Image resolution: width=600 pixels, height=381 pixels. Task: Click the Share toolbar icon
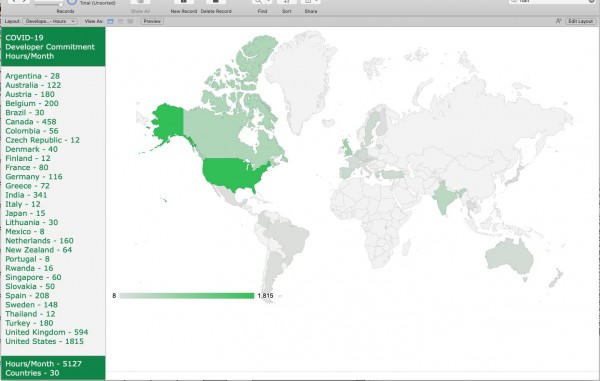[308, 2]
